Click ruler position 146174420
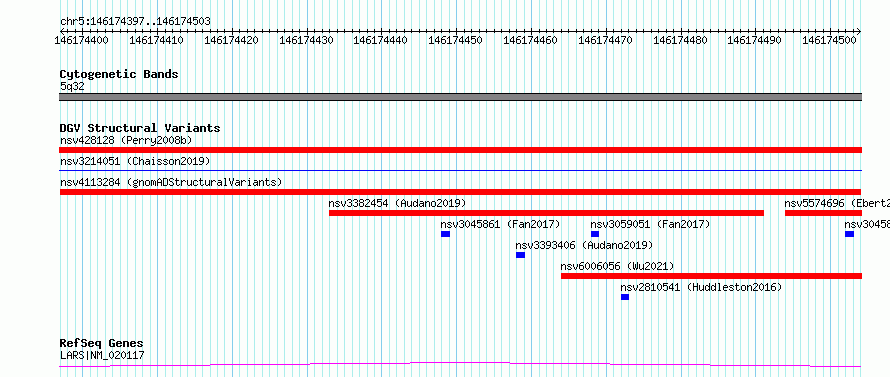The image size is (890, 377). click(231, 40)
